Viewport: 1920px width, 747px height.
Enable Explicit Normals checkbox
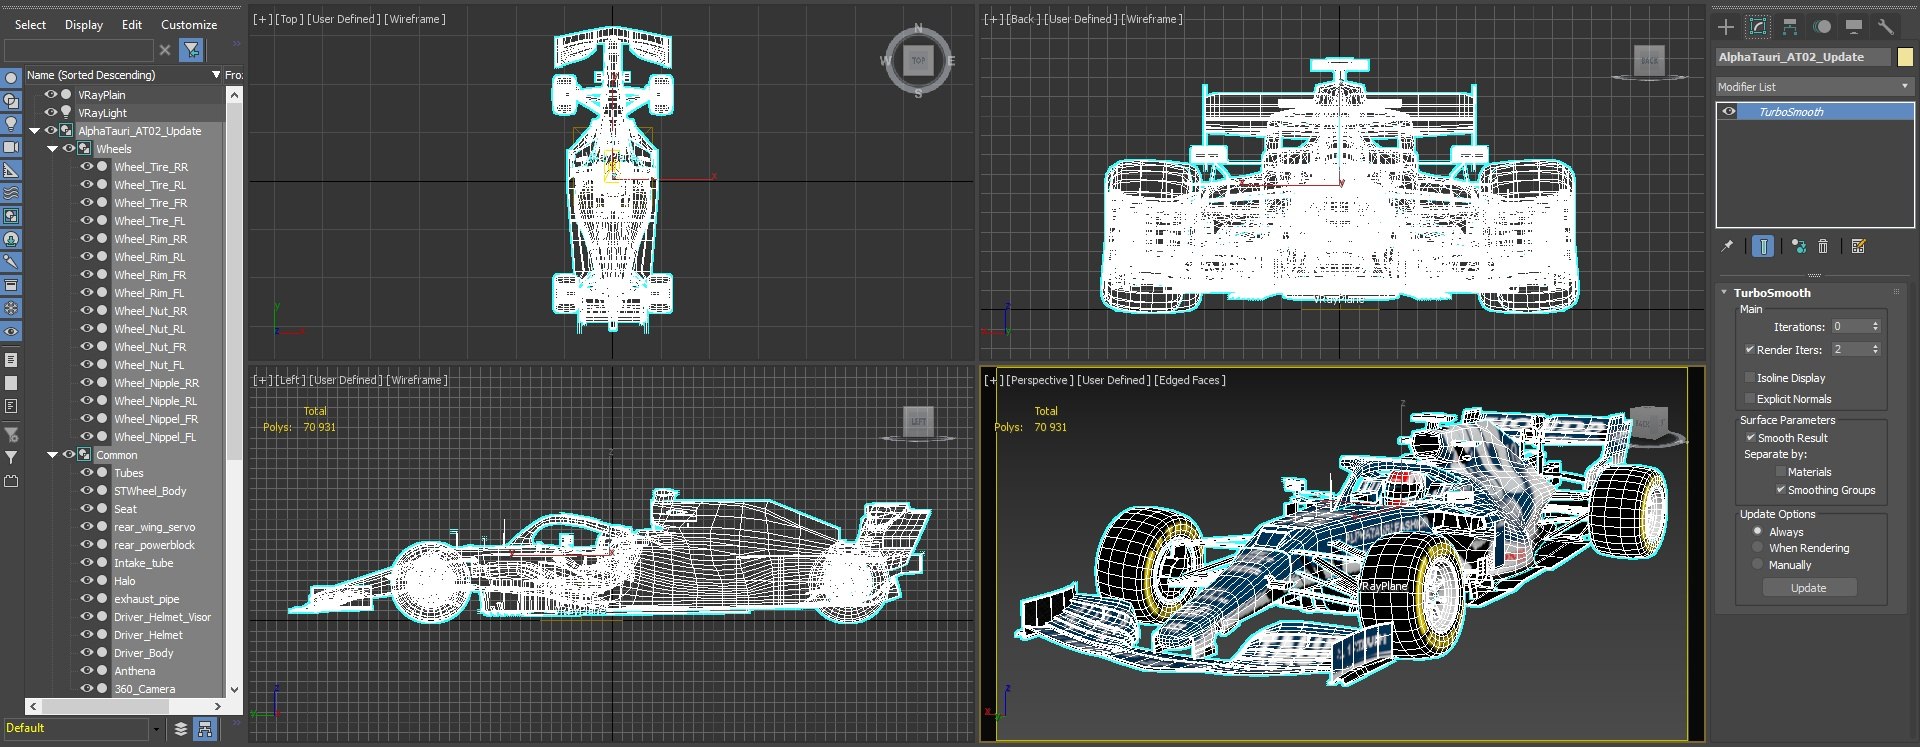click(1750, 399)
